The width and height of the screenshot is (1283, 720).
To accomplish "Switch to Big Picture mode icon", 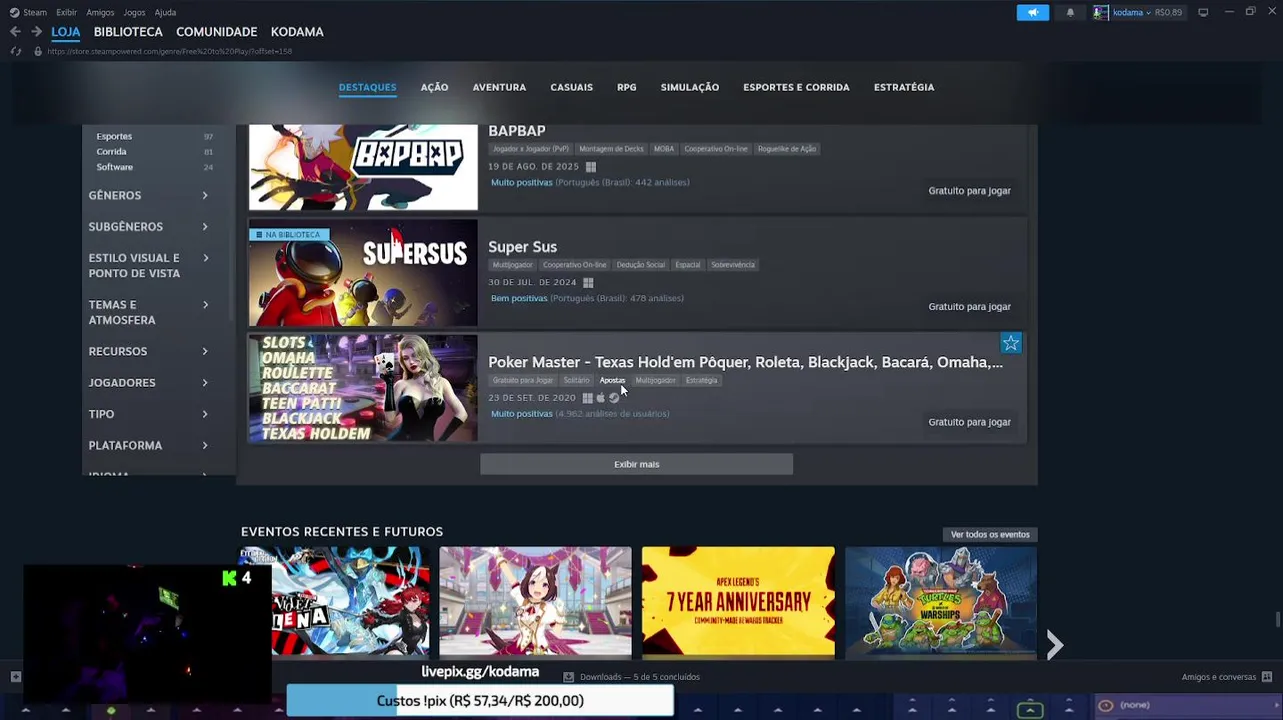I will [1203, 12].
